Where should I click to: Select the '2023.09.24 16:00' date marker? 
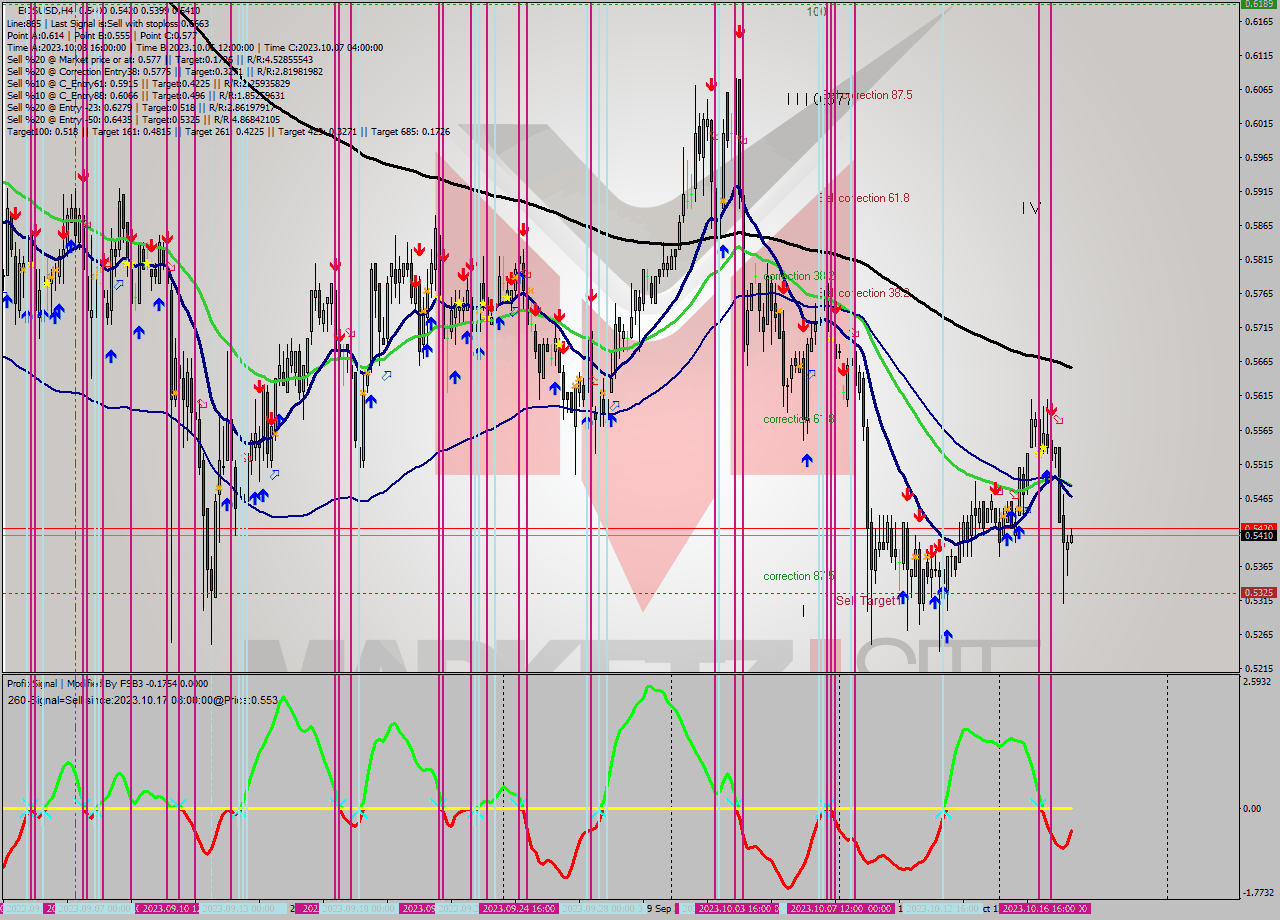(519, 910)
